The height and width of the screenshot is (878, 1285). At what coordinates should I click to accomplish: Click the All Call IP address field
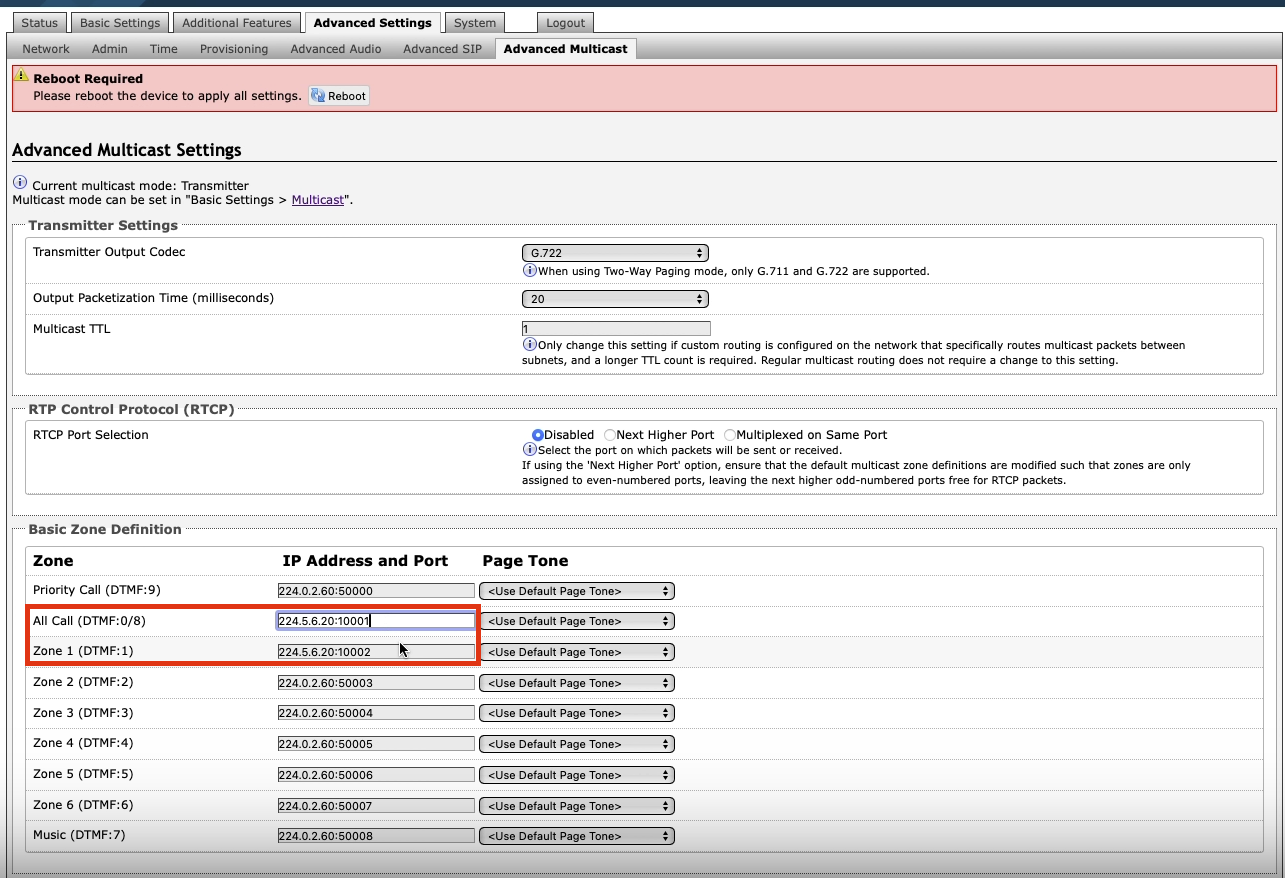(x=376, y=621)
